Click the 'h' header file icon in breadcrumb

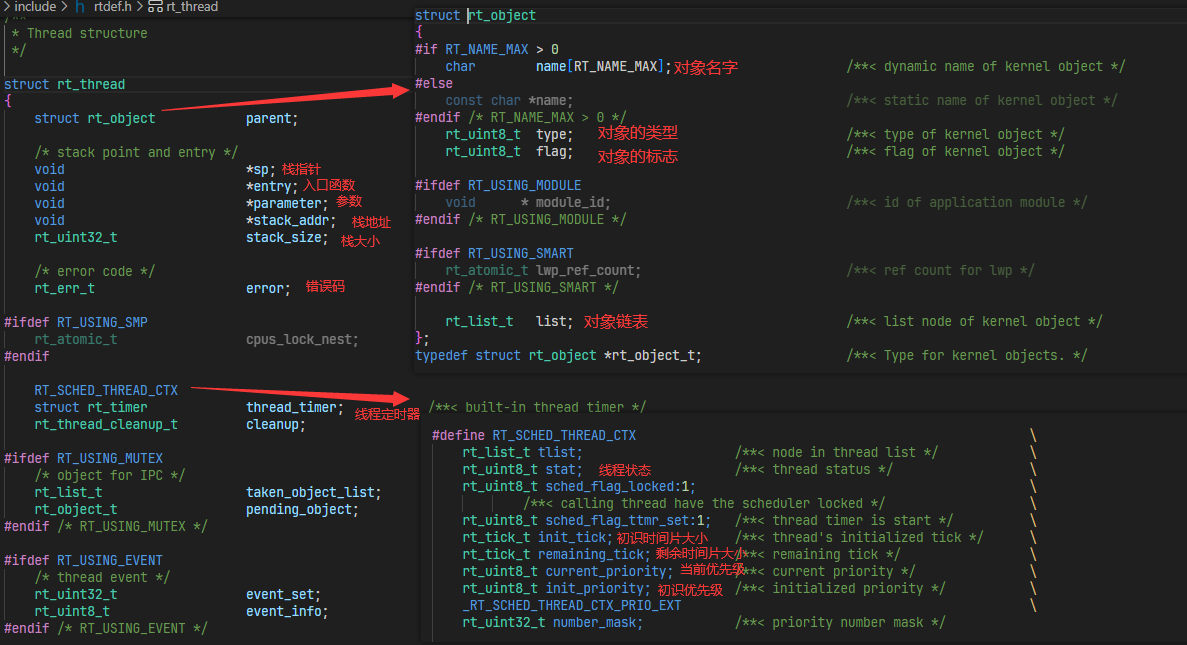tap(79, 7)
